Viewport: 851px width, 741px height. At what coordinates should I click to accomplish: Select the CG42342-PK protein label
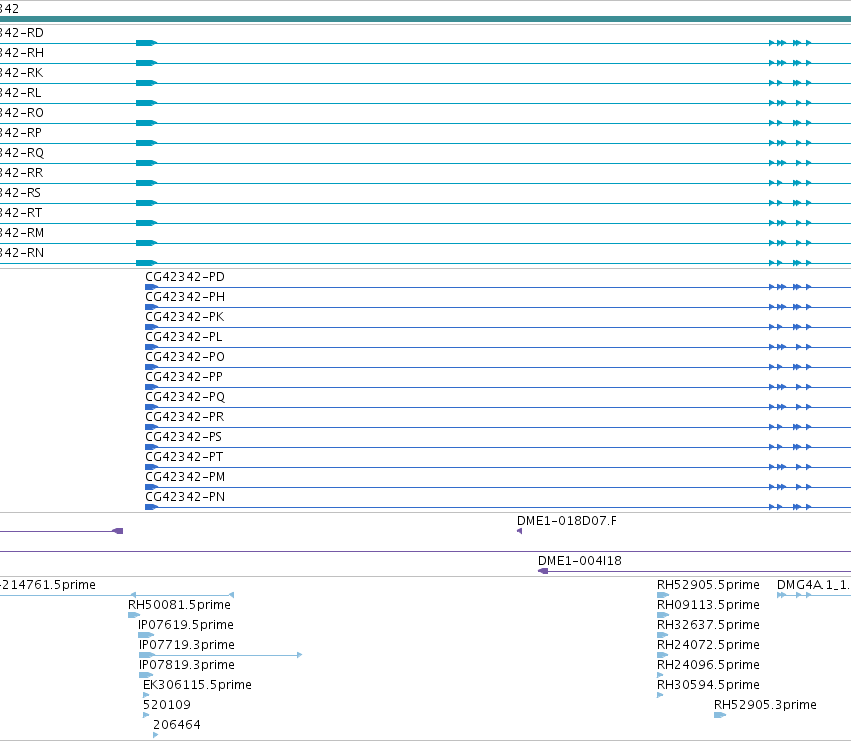coord(185,317)
